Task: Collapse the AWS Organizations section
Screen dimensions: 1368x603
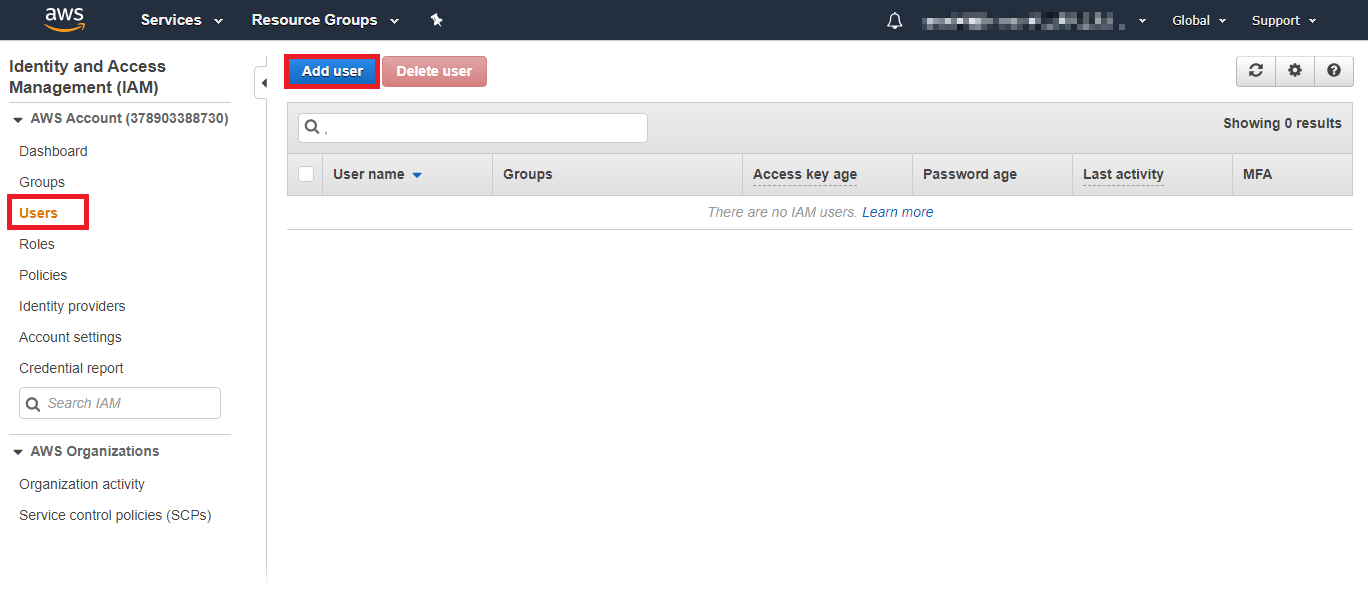Action: point(18,452)
